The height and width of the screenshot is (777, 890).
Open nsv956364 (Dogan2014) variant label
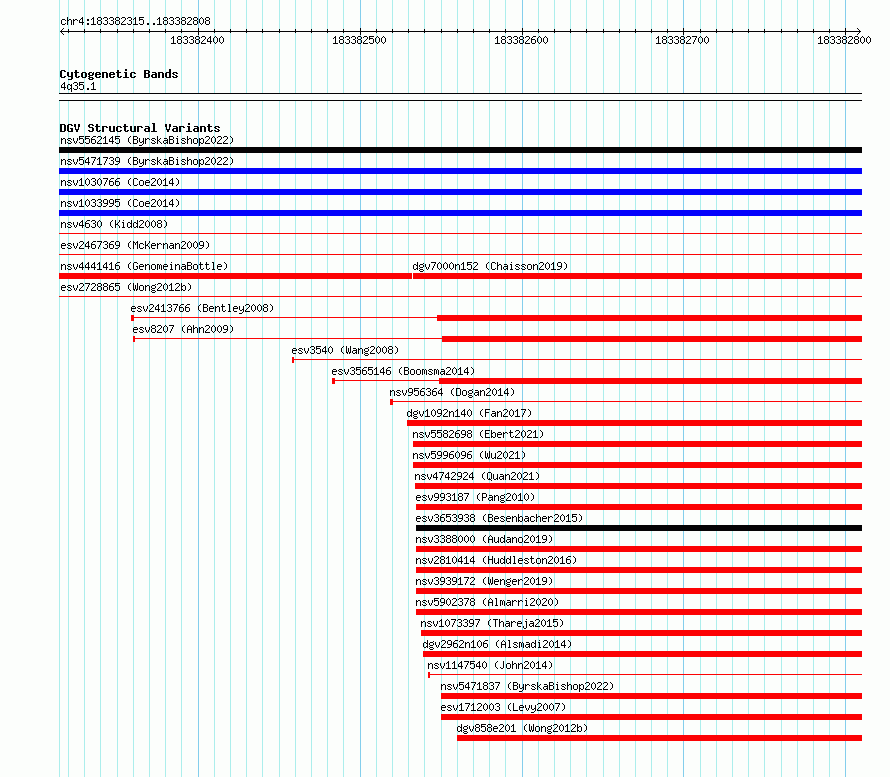452,392
